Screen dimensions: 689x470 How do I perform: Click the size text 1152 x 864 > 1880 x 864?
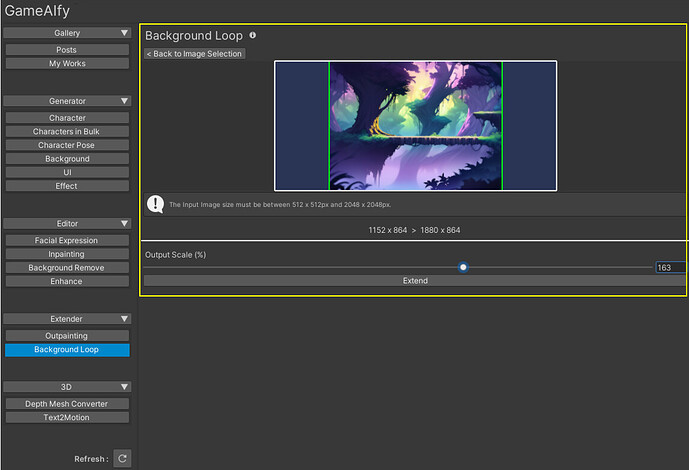pyautogui.click(x=414, y=230)
